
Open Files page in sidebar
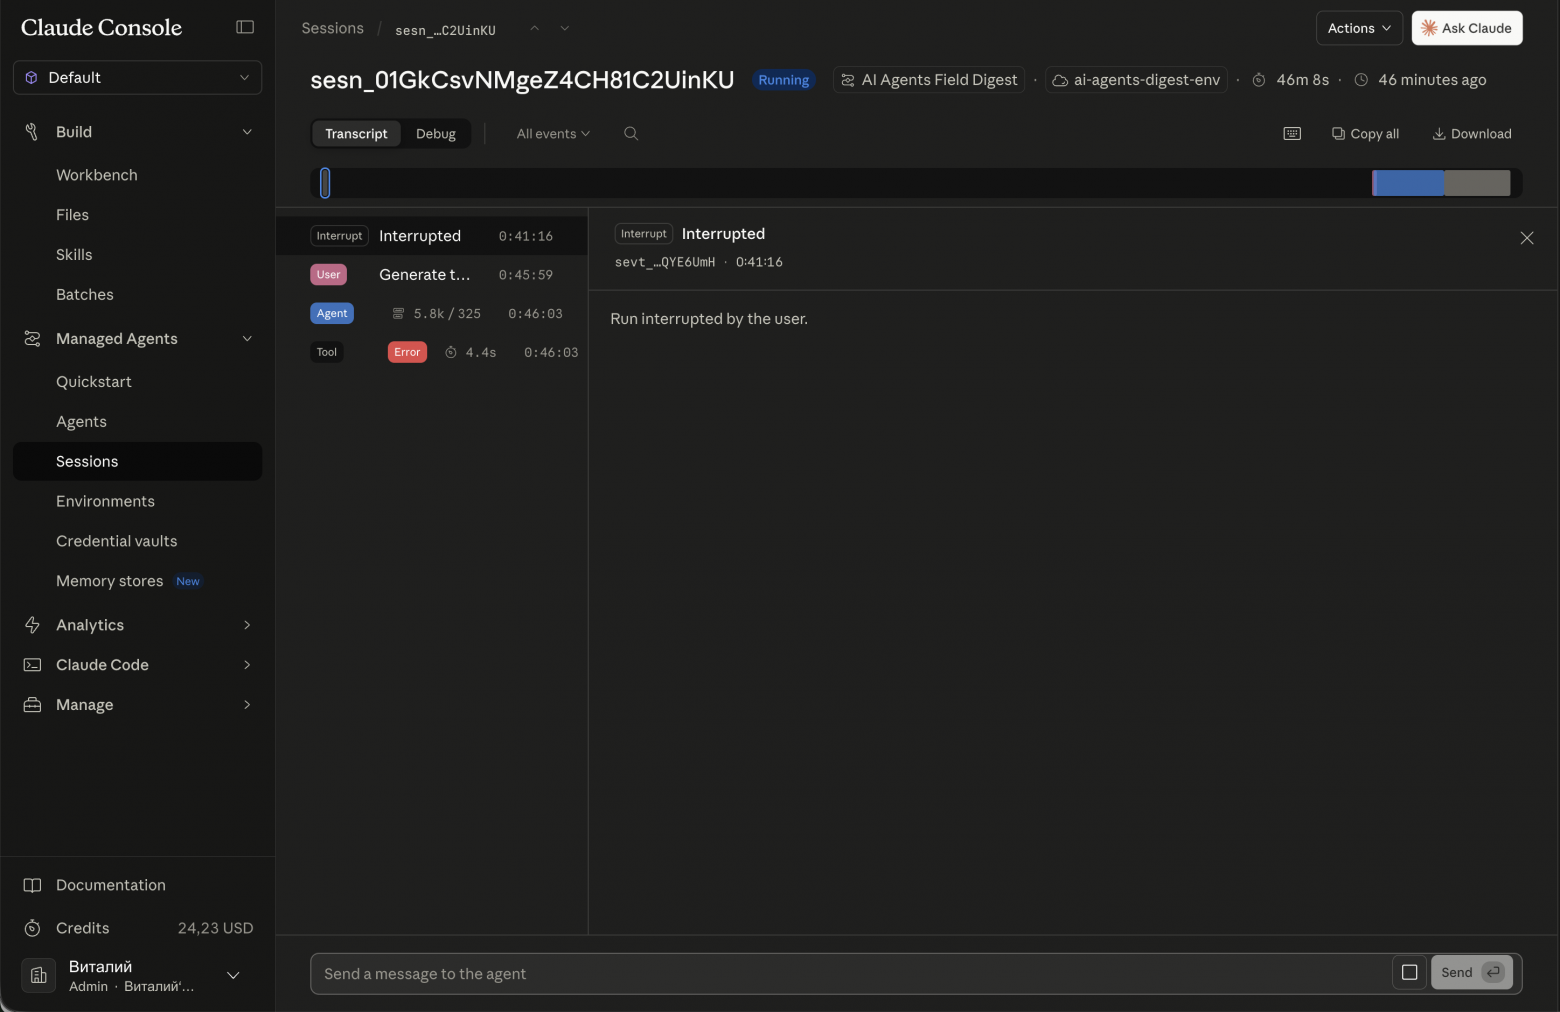click(72, 215)
